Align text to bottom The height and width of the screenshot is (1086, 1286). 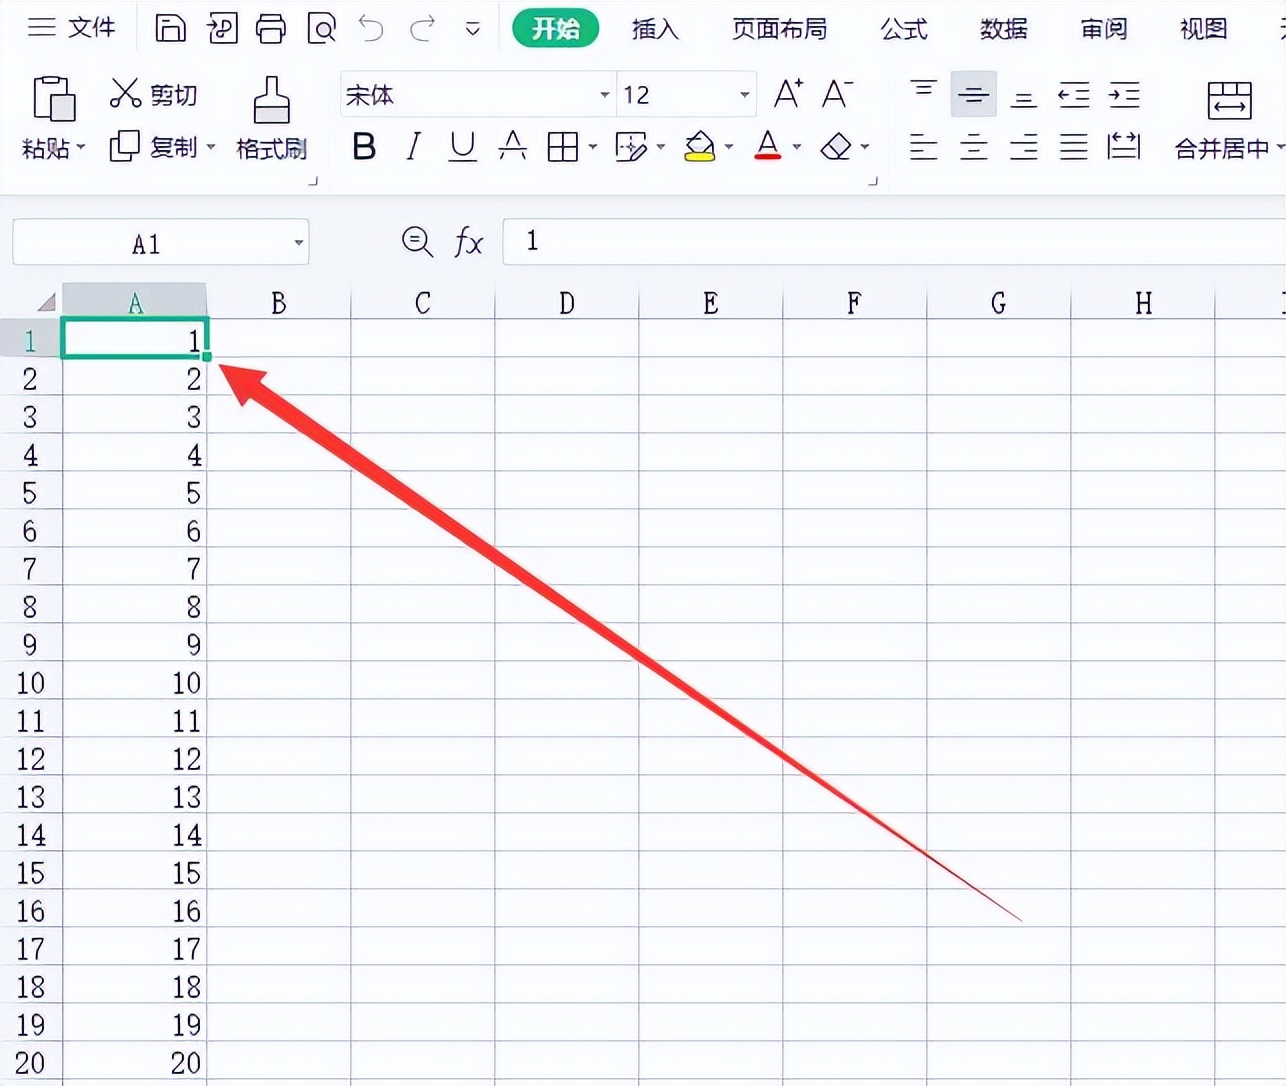tap(1023, 97)
